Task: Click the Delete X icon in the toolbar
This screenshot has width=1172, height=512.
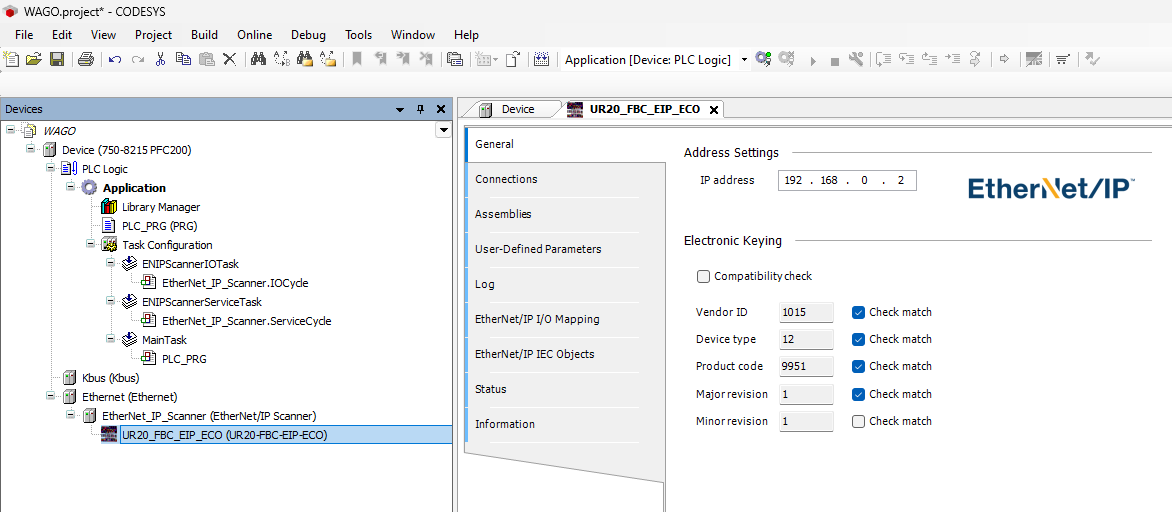Action: [230, 59]
